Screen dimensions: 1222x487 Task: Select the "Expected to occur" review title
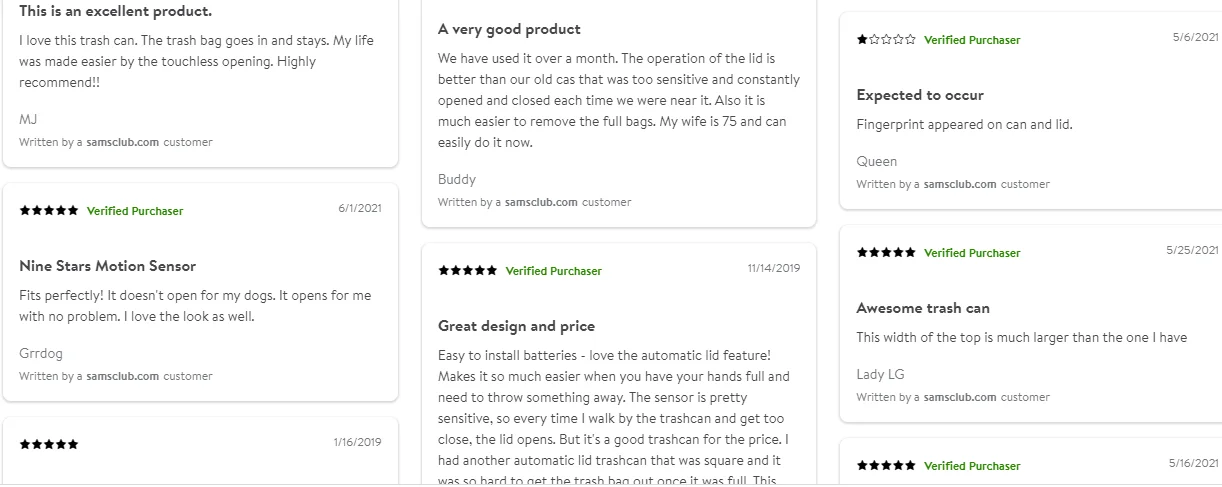click(x=920, y=95)
